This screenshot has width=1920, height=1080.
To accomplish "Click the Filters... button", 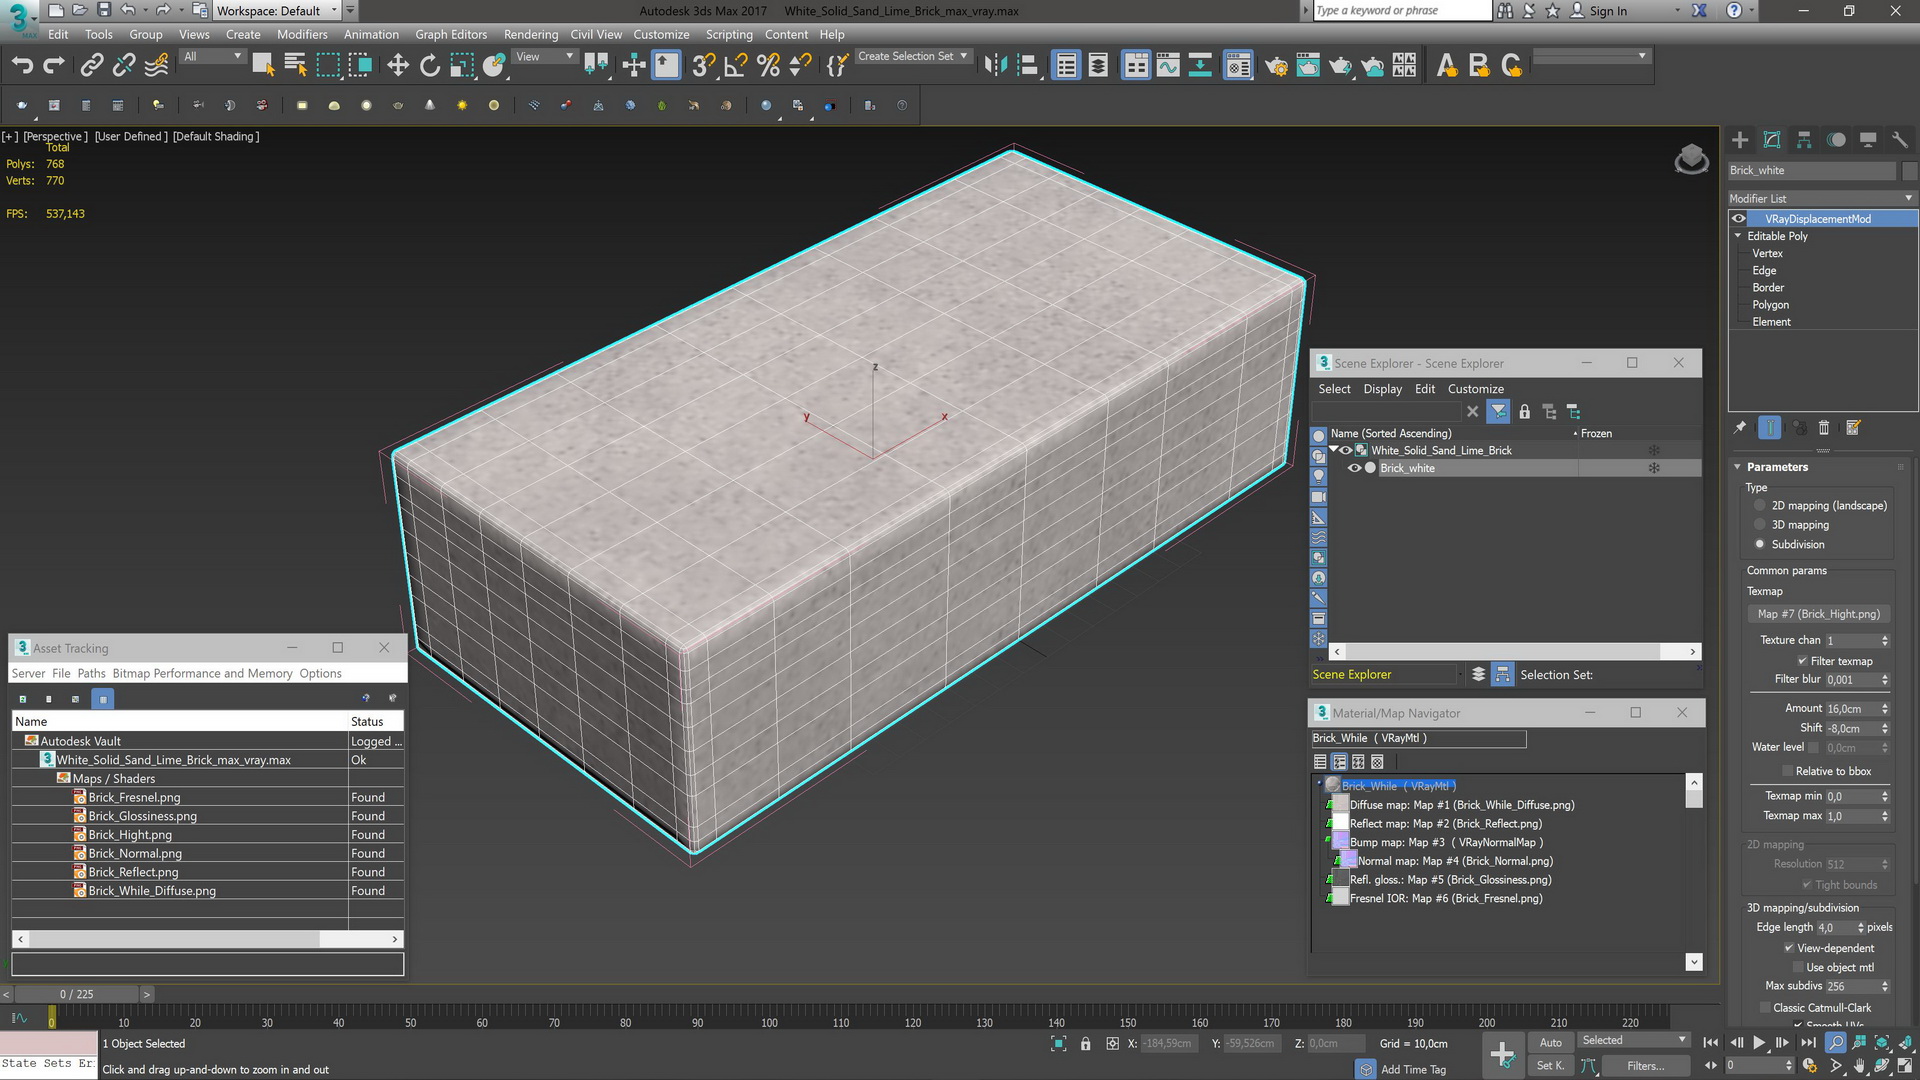I will coord(1645,1066).
